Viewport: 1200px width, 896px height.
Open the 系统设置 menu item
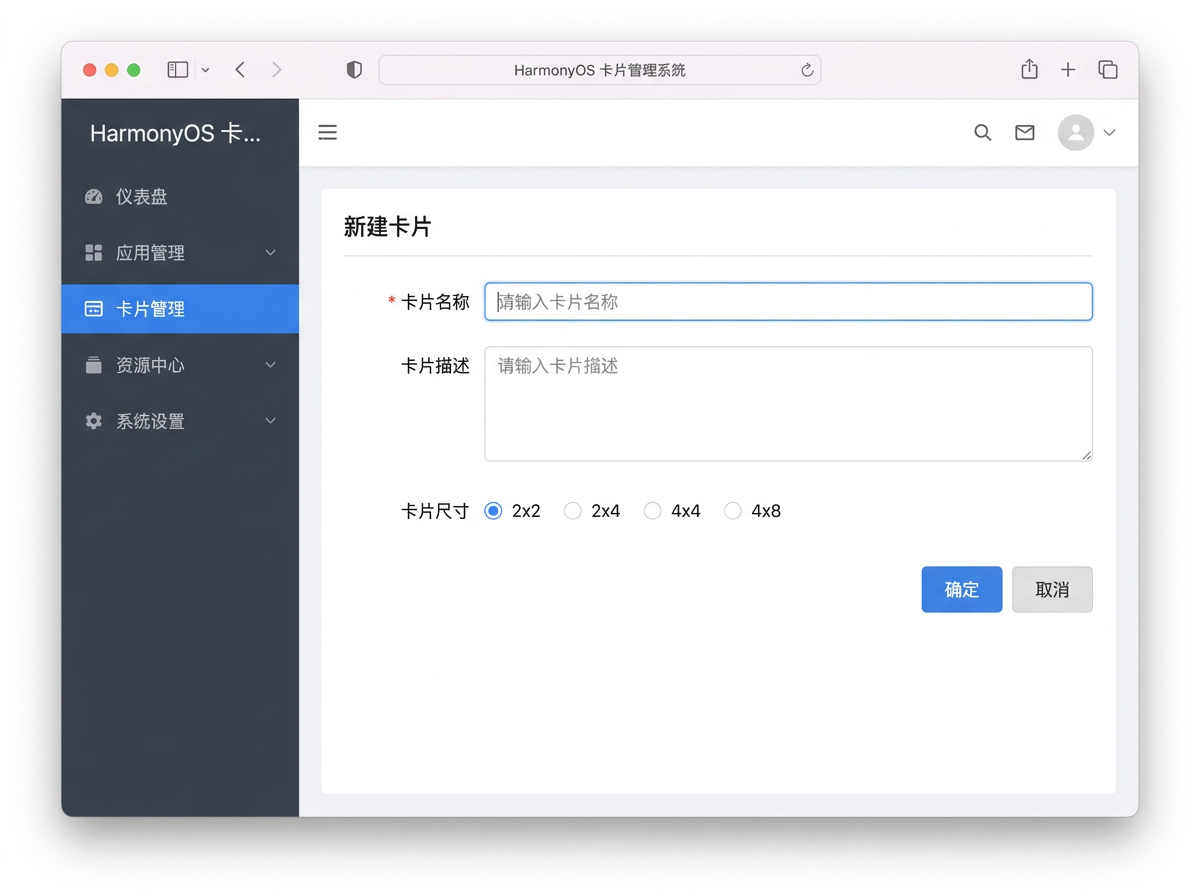(180, 421)
